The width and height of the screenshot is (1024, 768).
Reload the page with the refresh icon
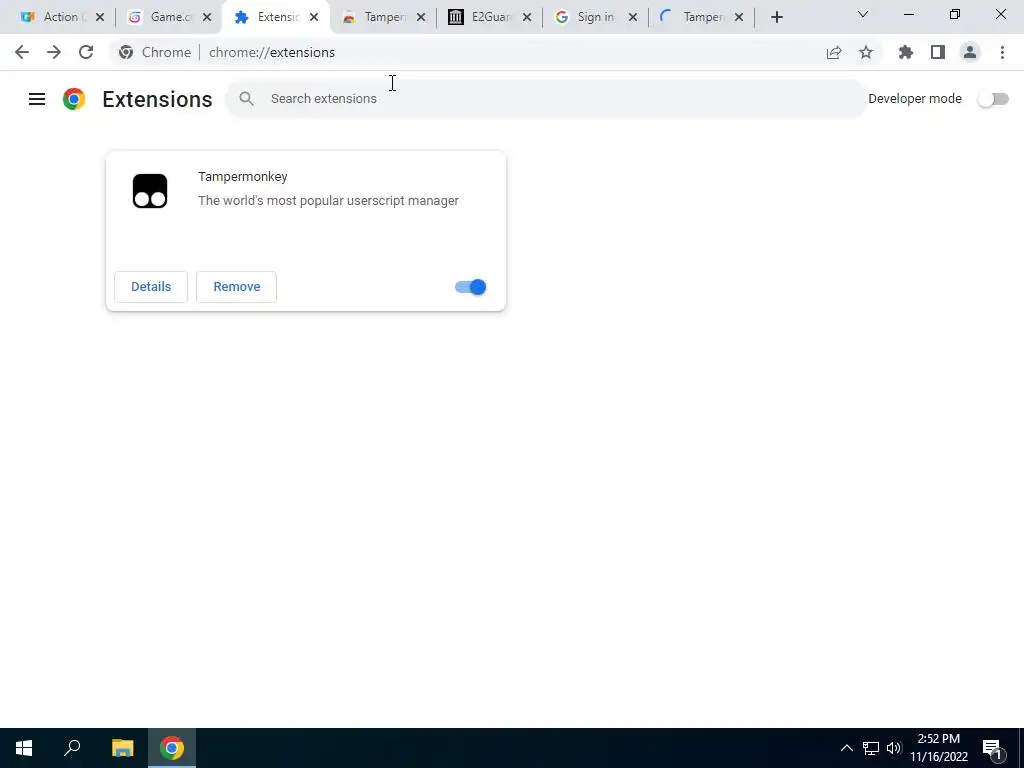tap(86, 52)
